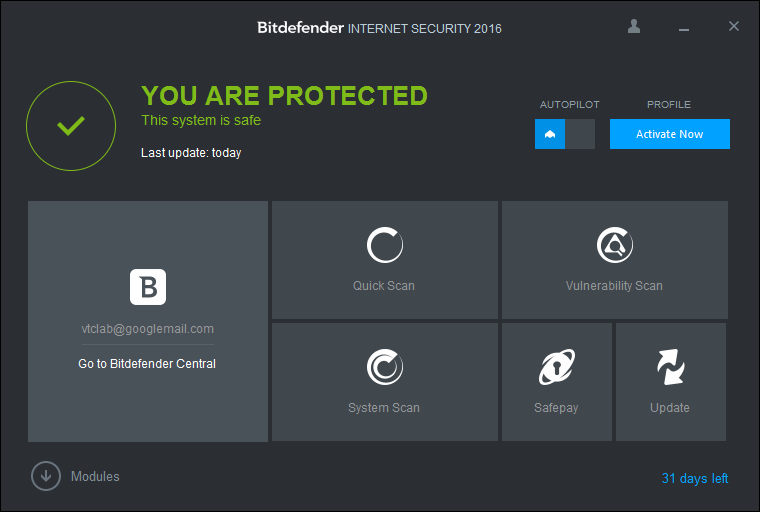Viewport: 760px width, 512px height.
Task: Close the Bitdefender window
Action: (734, 27)
